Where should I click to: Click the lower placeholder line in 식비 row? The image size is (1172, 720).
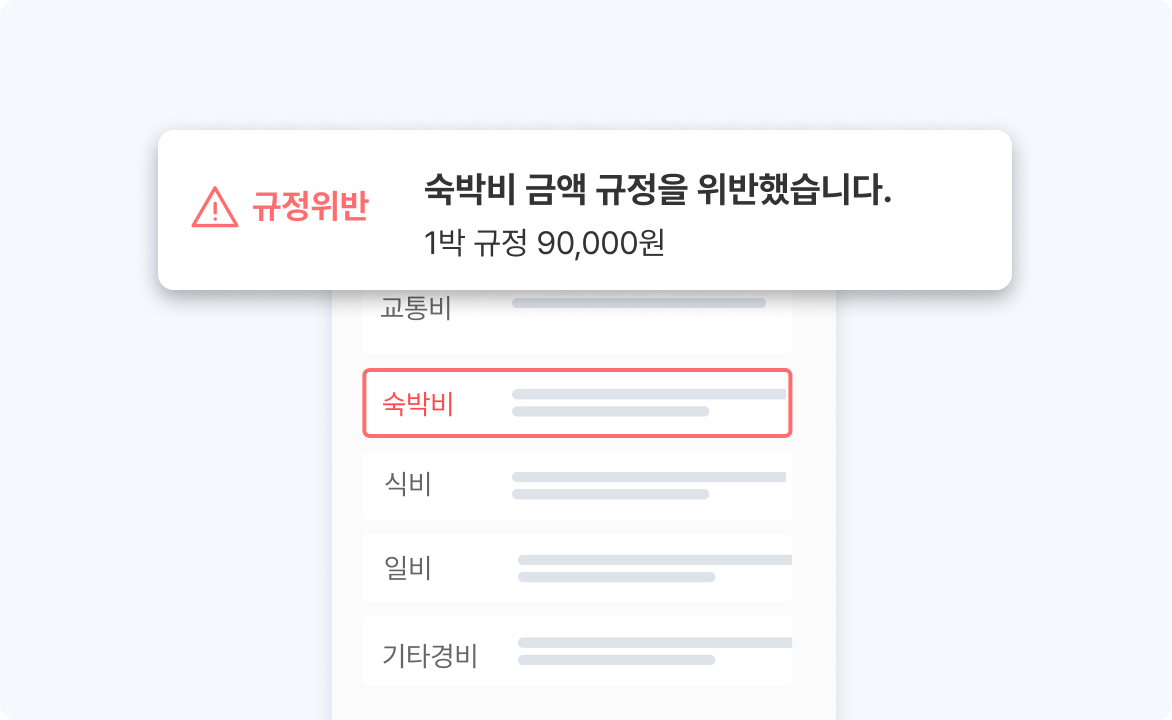610,494
